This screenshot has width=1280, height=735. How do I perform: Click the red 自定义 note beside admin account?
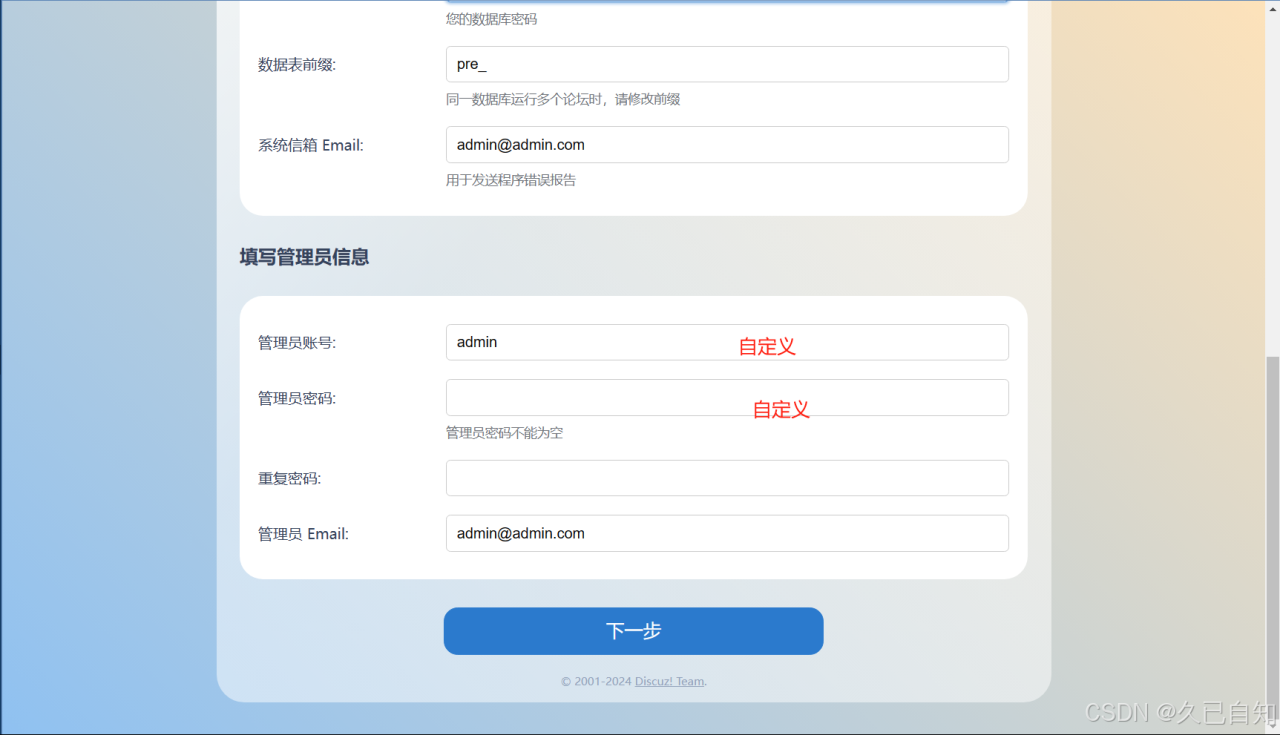point(766,346)
